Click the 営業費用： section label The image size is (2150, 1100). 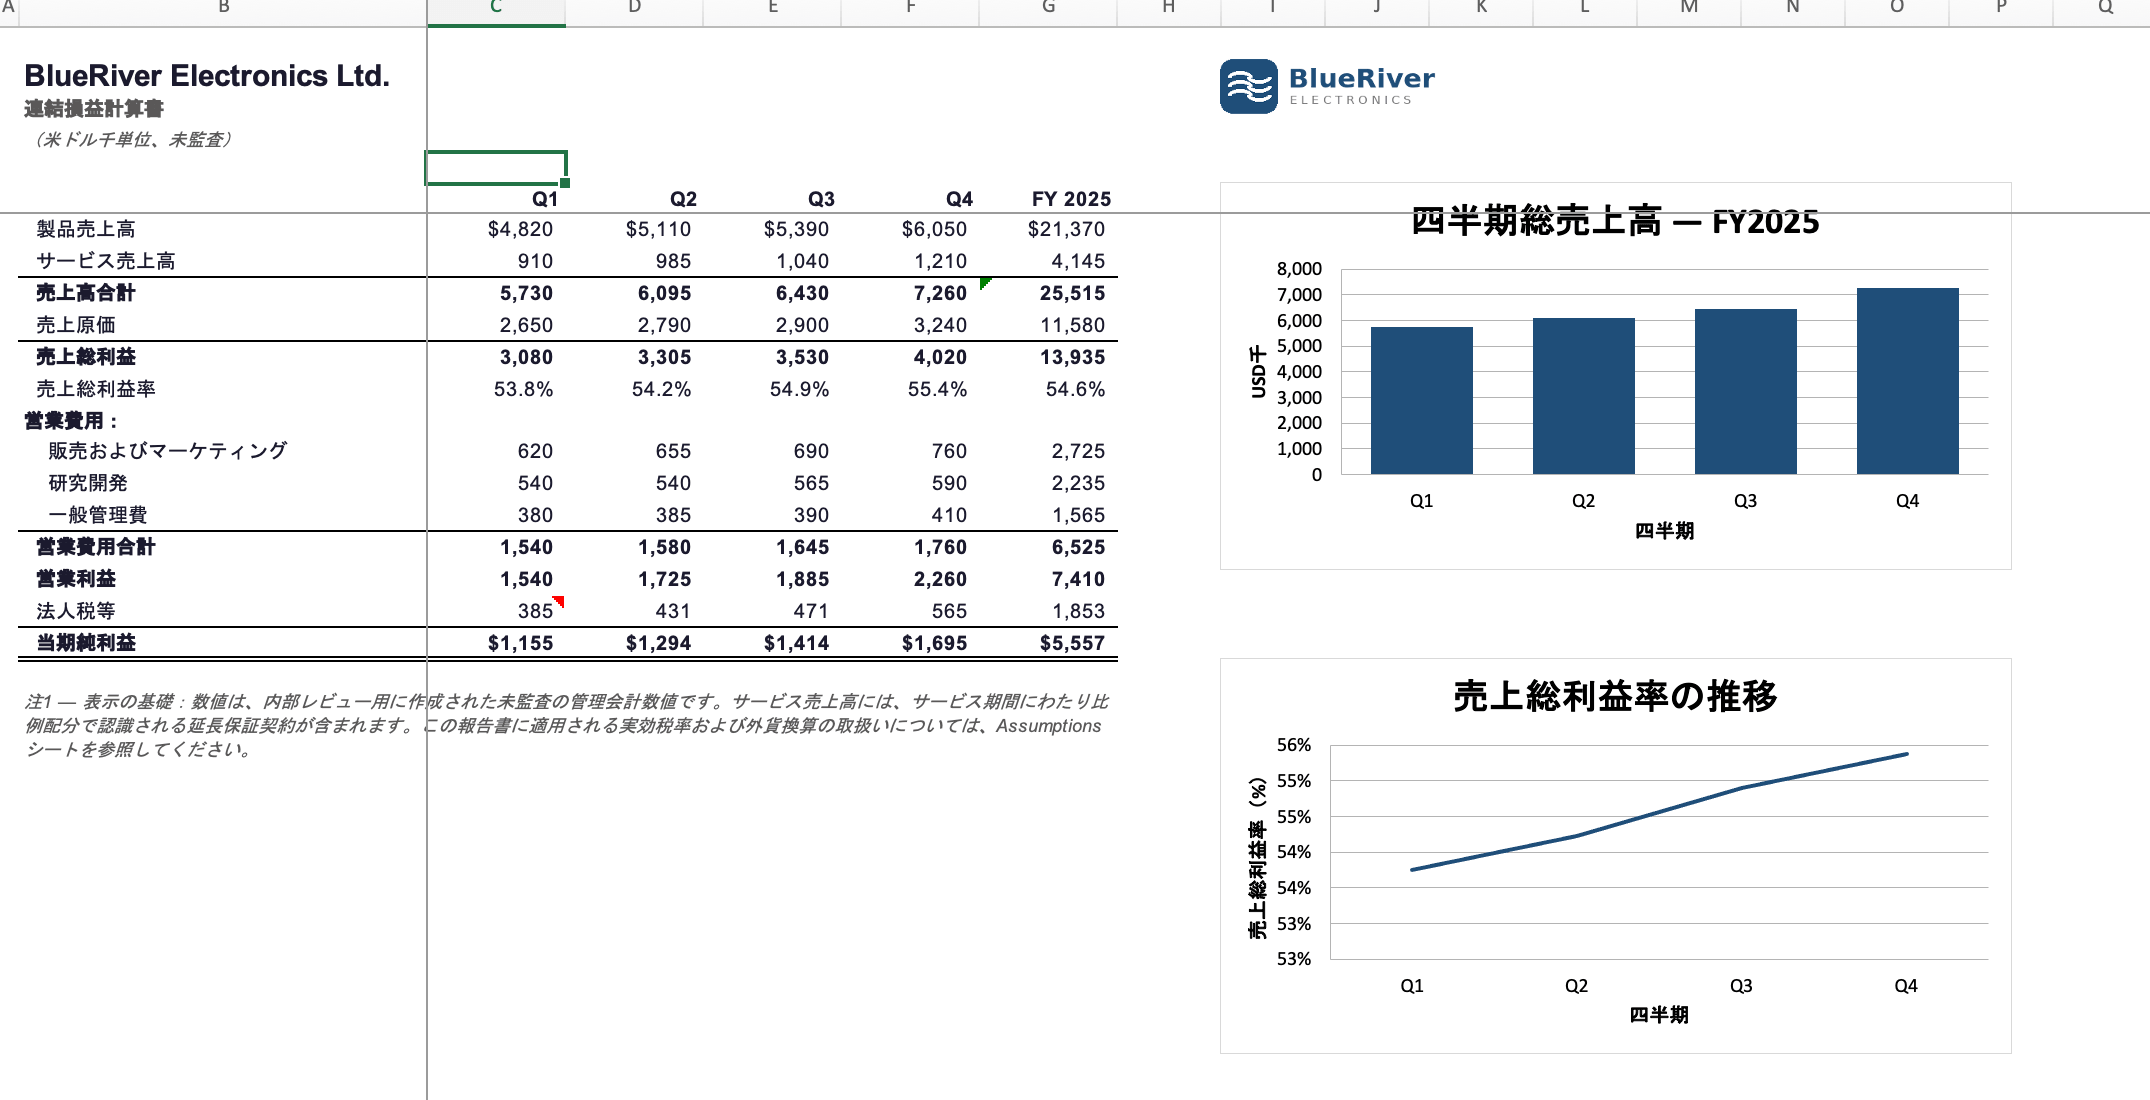coord(72,421)
